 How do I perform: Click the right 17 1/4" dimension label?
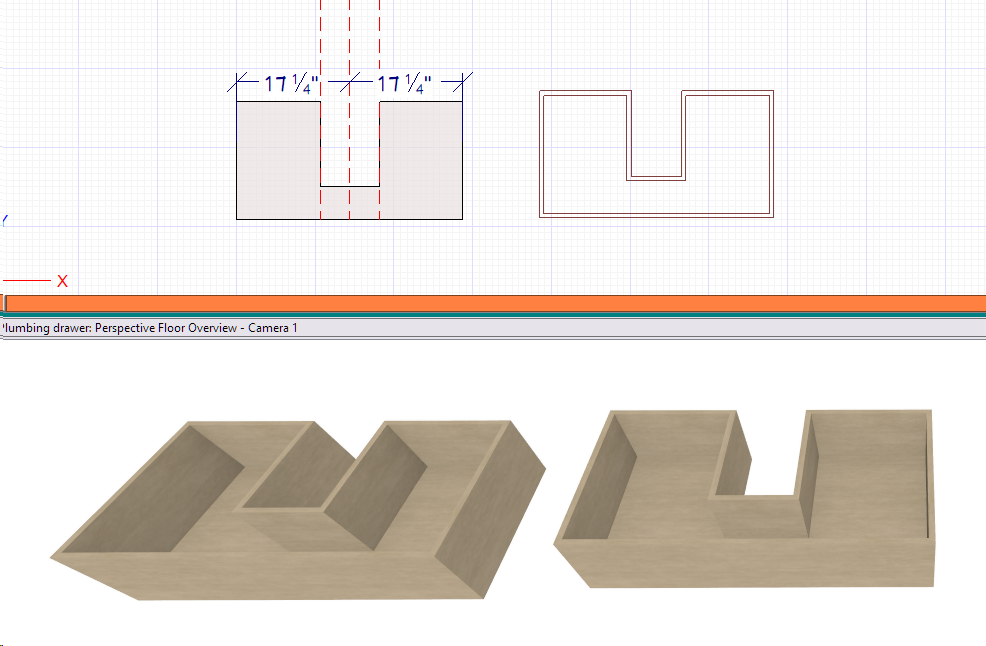point(403,85)
